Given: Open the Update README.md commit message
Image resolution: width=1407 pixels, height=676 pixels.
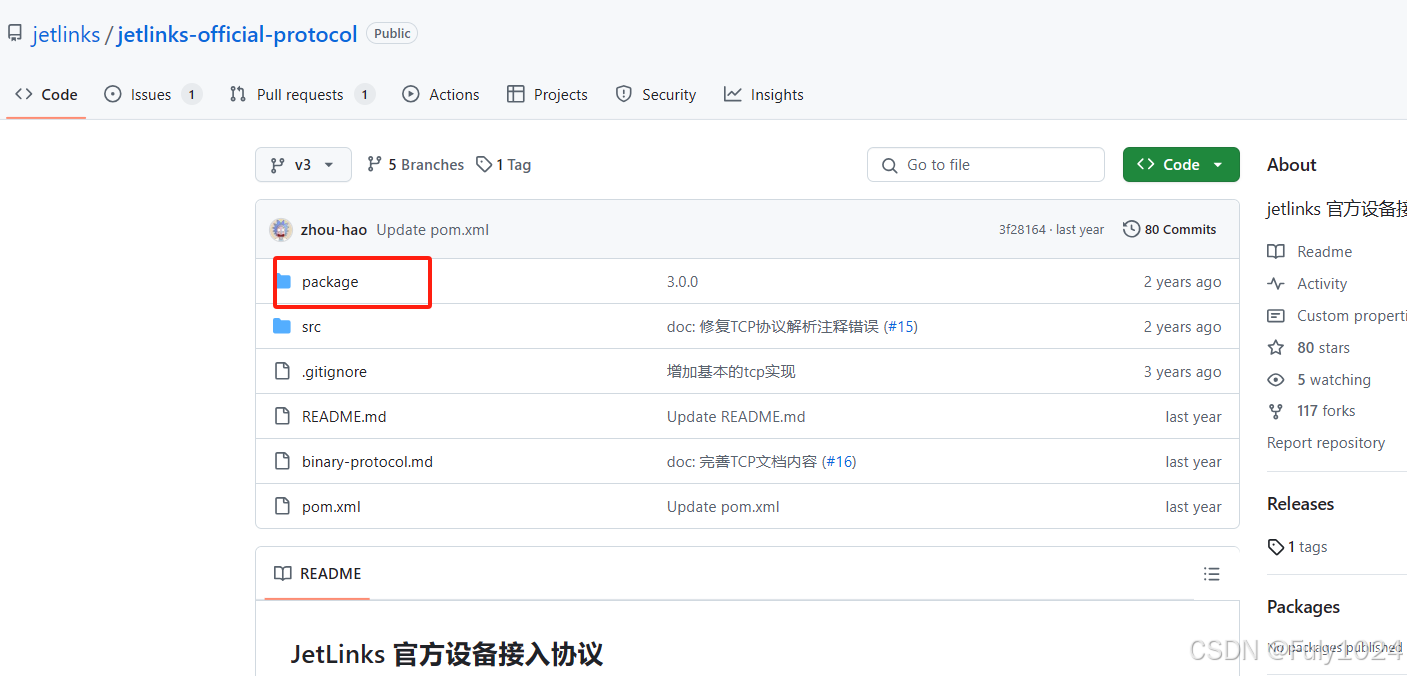Looking at the screenshot, I should click(x=736, y=417).
